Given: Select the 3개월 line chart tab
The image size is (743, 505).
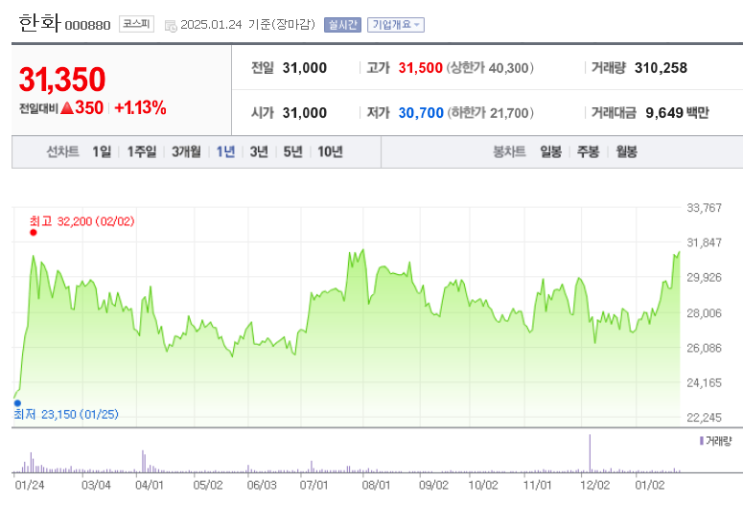Looking at the screenshot, I should coord(186,152).
